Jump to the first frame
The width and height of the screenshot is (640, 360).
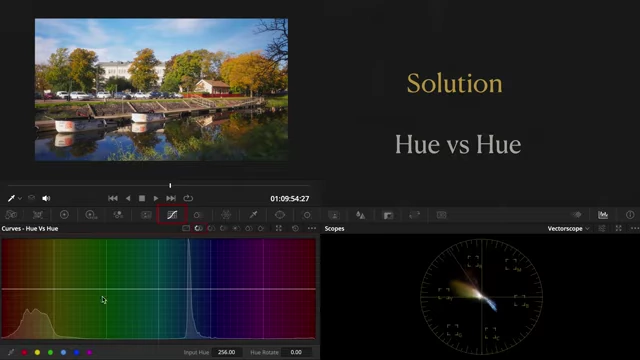click(113, 198)
